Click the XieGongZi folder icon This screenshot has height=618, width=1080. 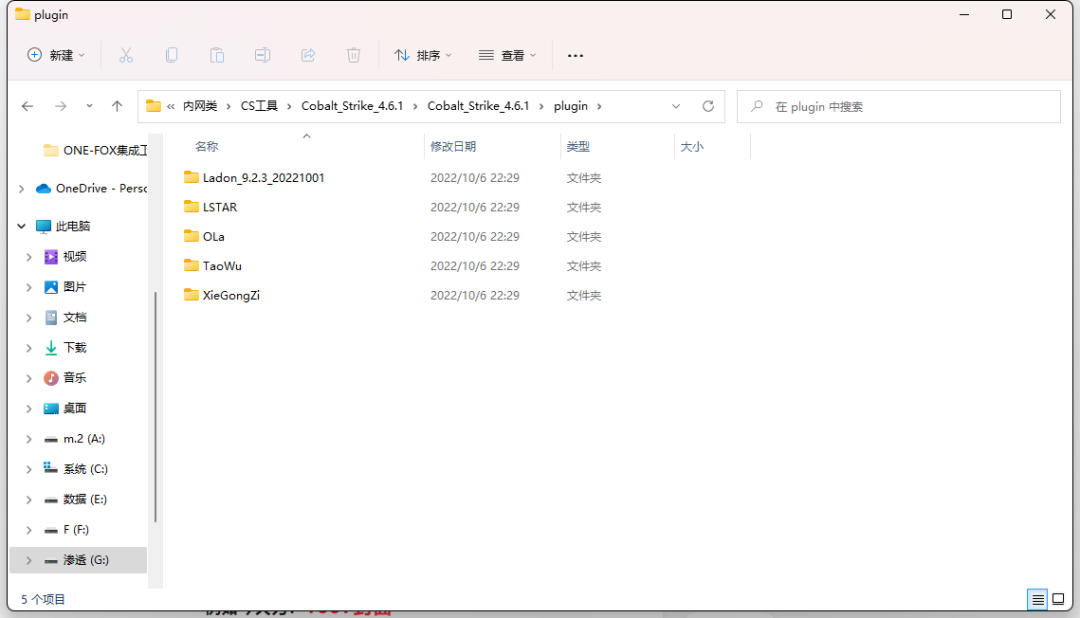pyautogui.click(x=191, y=295)
